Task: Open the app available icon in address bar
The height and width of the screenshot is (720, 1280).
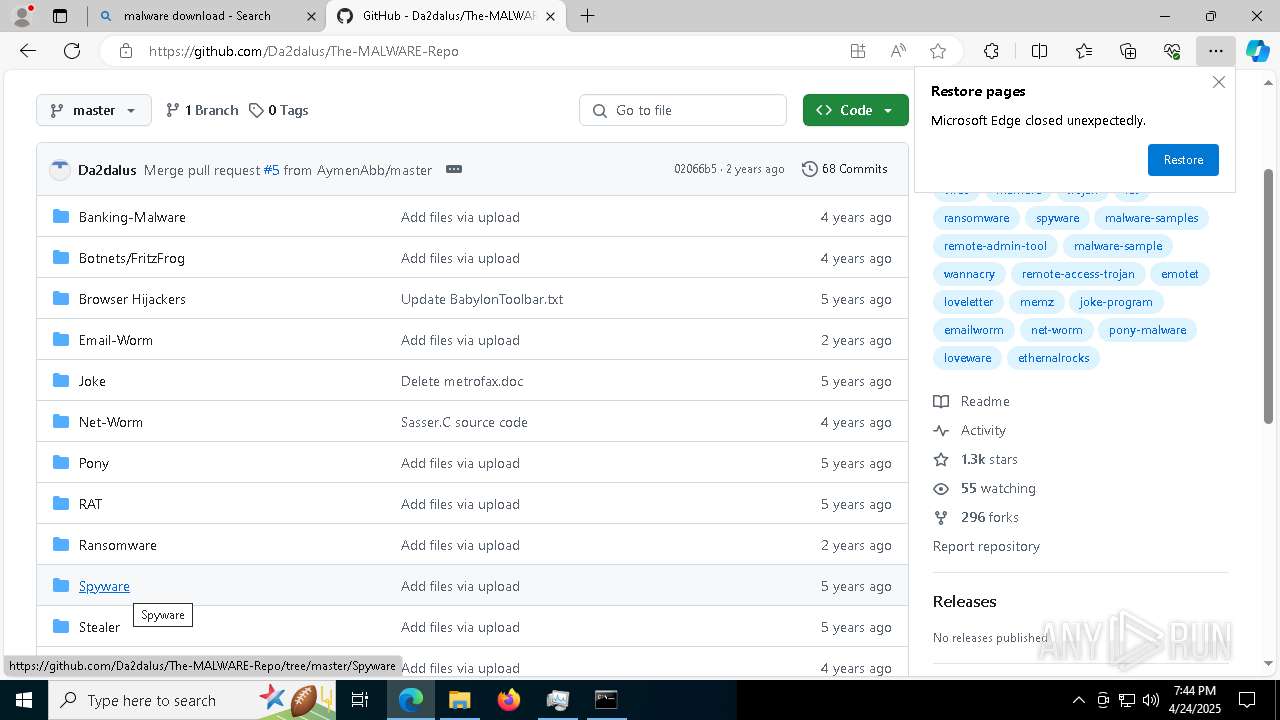Action: point(858,51)
